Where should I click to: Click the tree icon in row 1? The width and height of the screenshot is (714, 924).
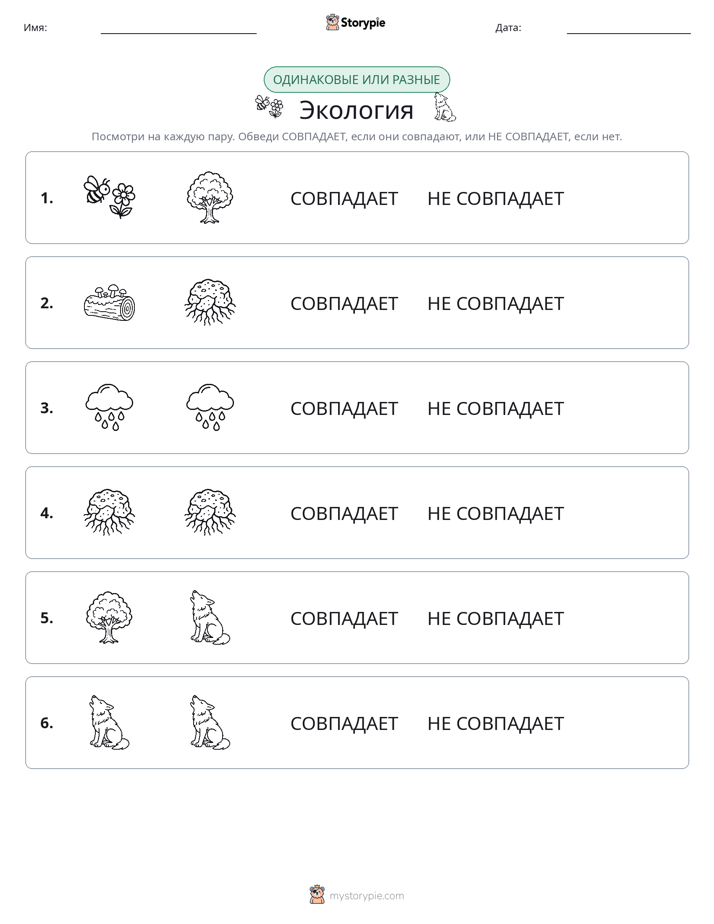[x=210, y=197]
